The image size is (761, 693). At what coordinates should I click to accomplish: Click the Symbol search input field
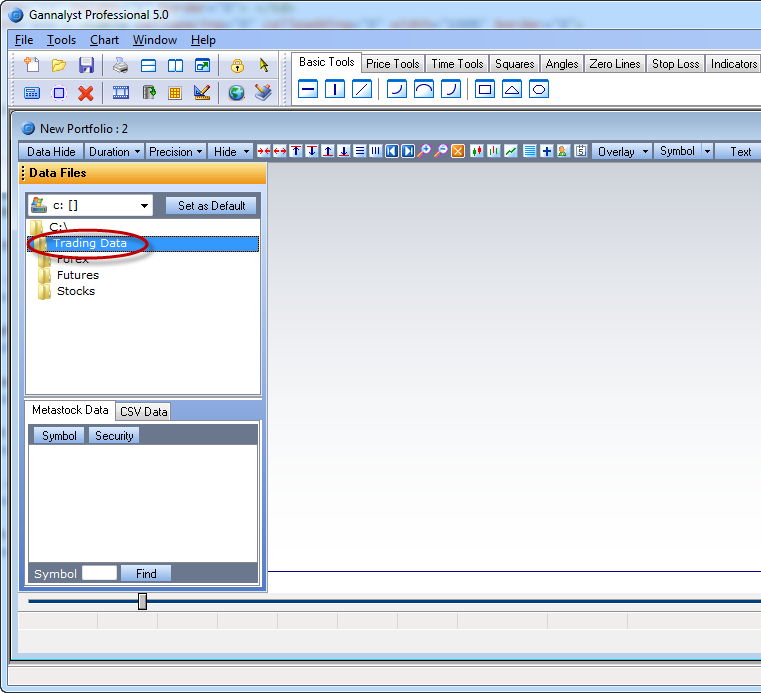pos(99,573)
